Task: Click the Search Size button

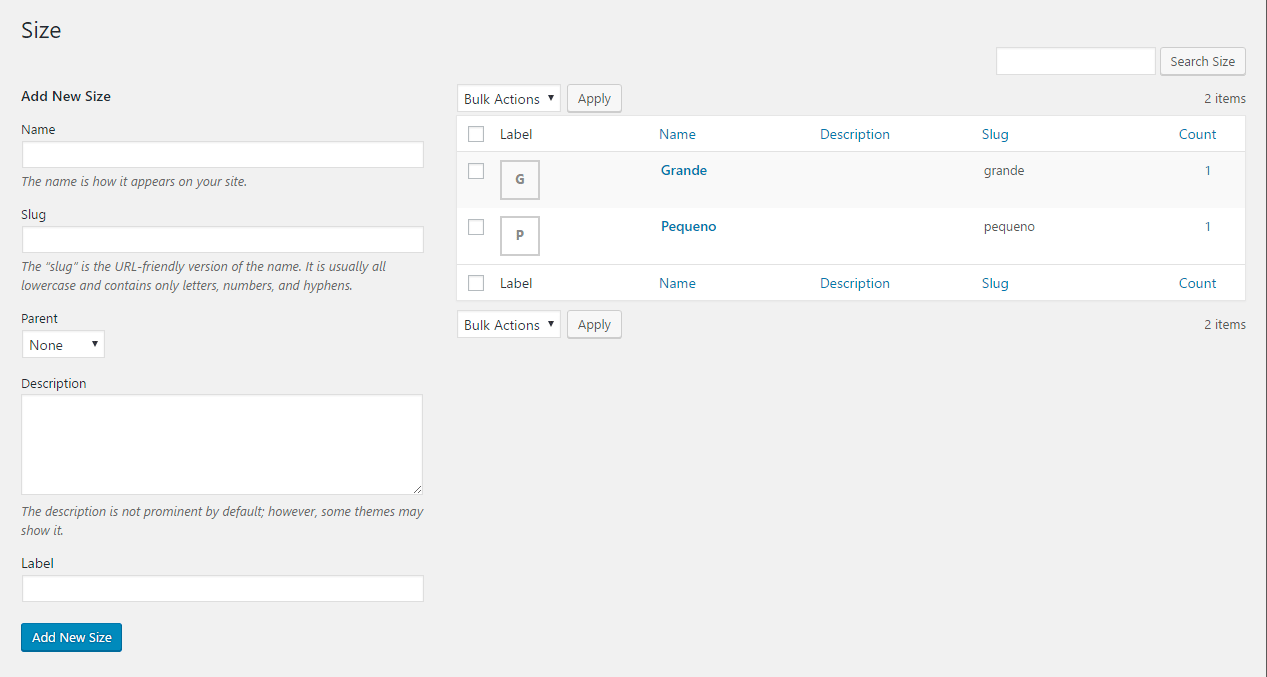Action: (1202, 61)
